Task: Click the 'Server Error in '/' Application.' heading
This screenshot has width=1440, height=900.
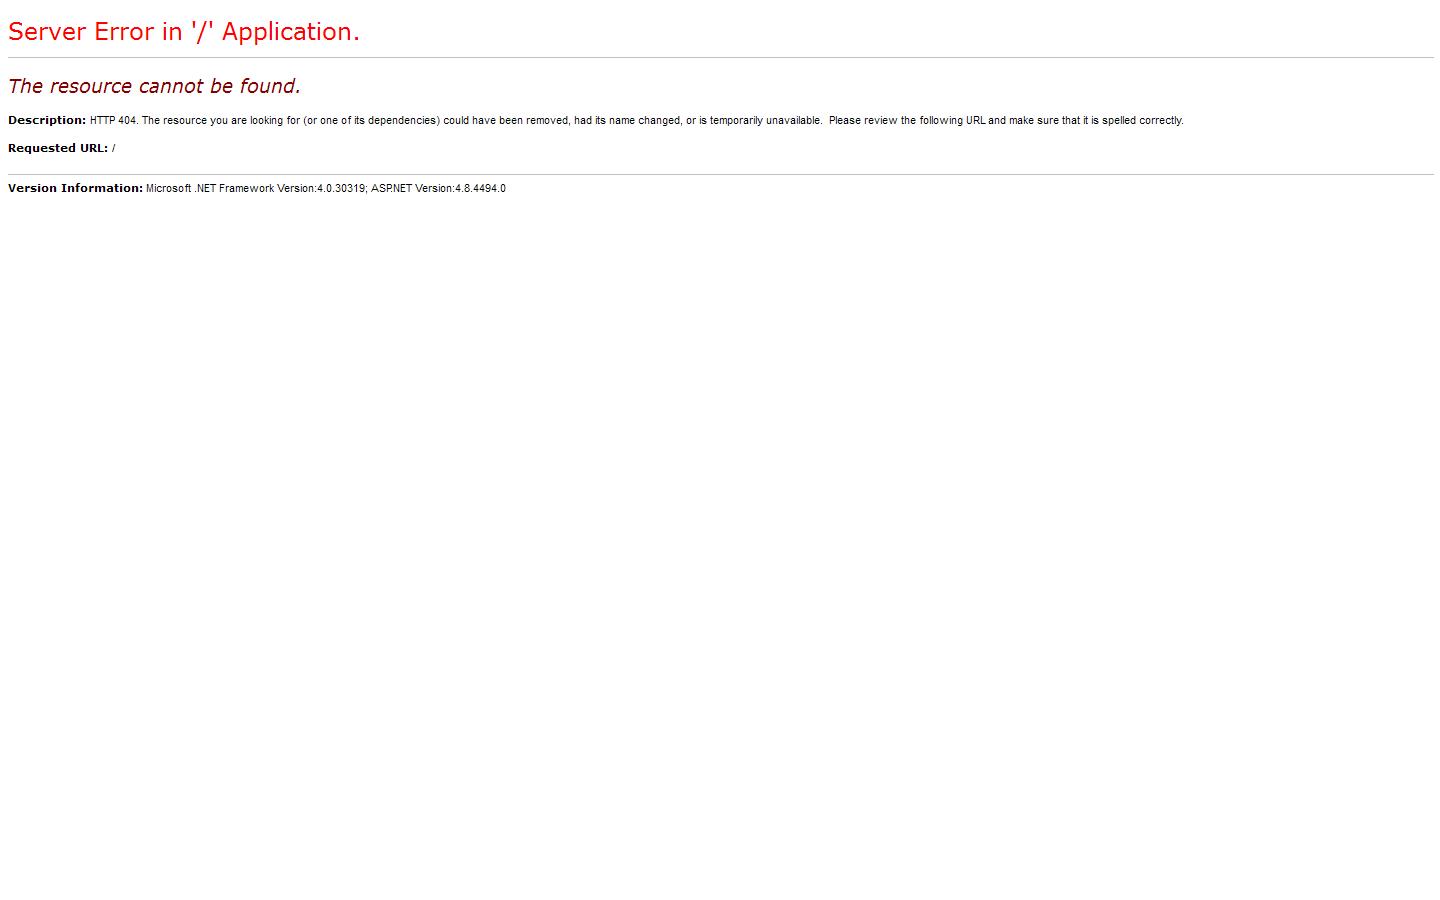Action: [x=183, y=32]
